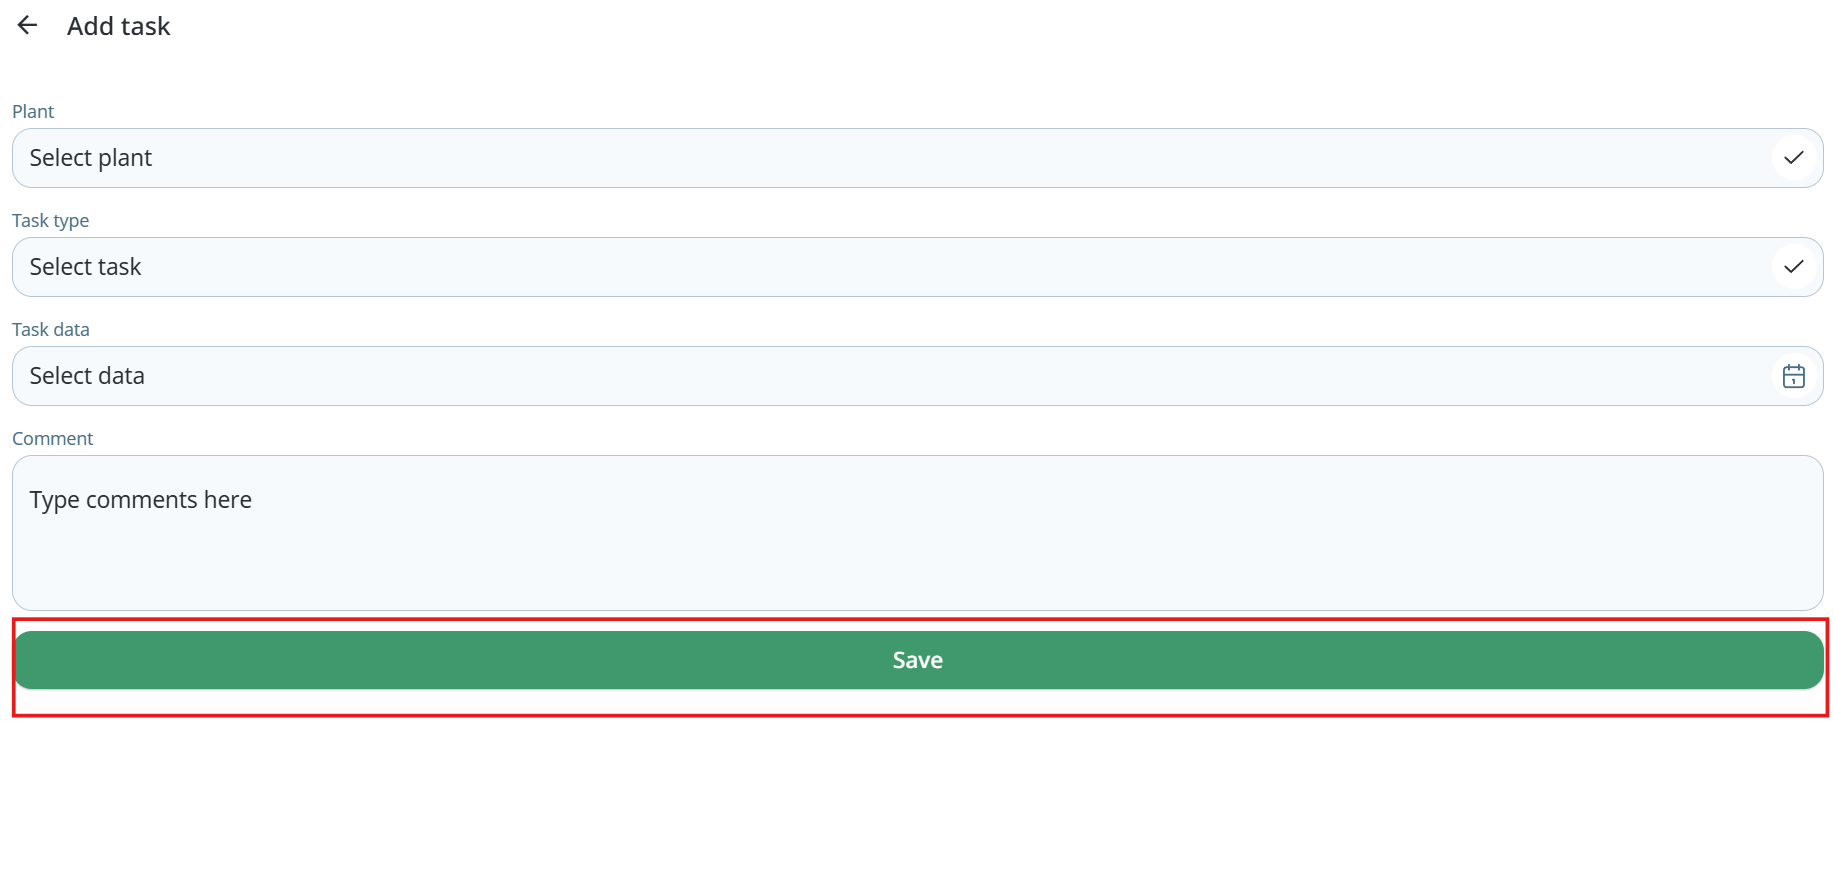The height and width of the screenshot is (892, 1833).
Task: Click the Comment label
Action: pyautogui.click(x=52, y=438)
